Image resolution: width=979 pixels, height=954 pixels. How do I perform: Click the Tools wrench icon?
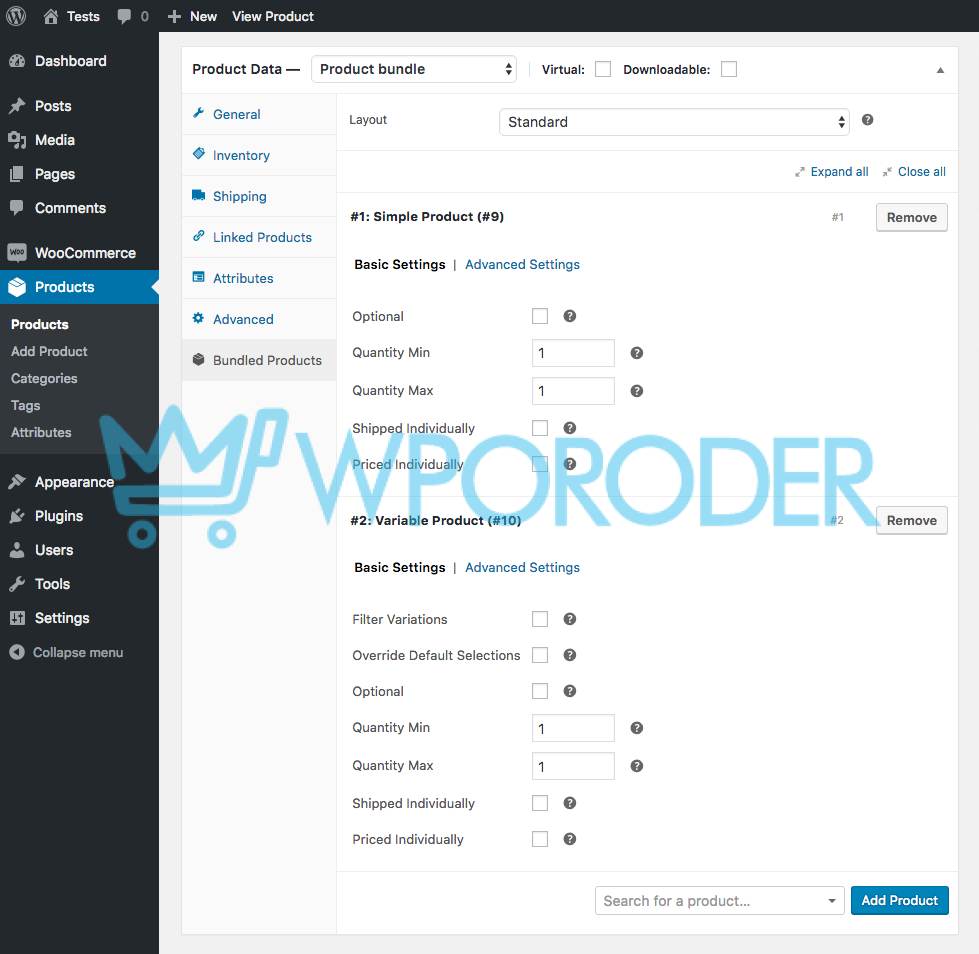17,584
